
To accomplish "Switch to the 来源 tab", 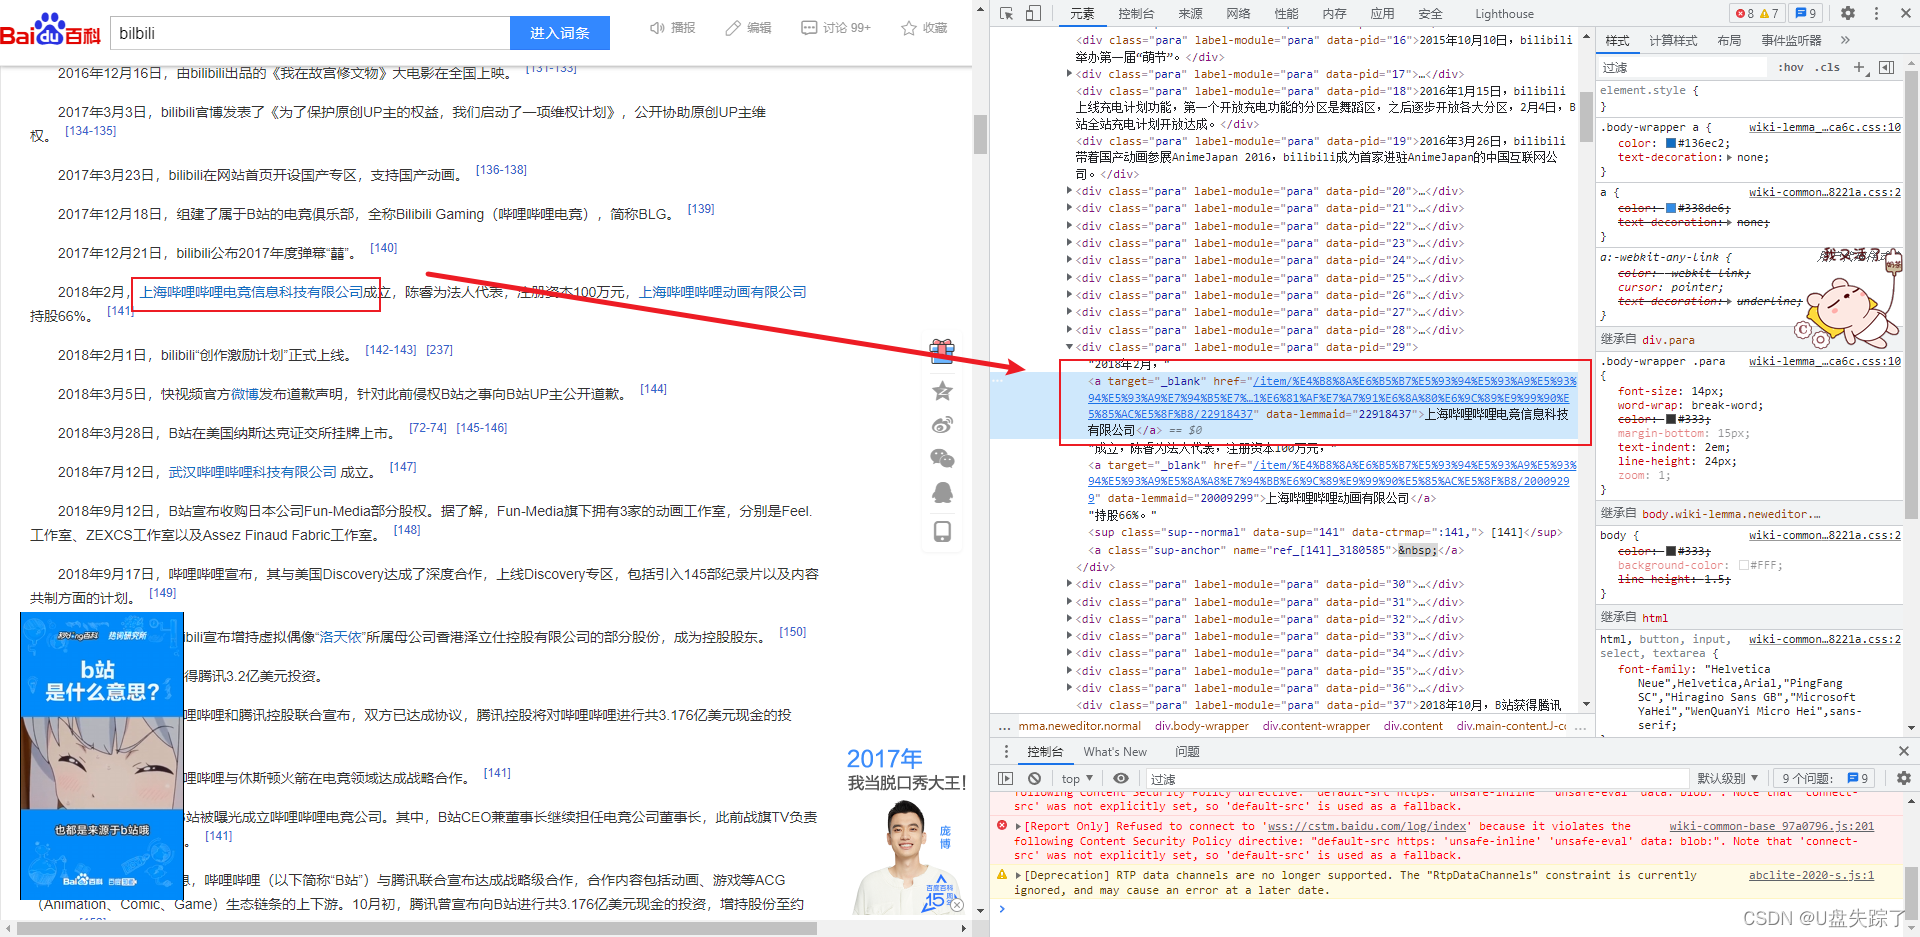I will point(1190,14).
